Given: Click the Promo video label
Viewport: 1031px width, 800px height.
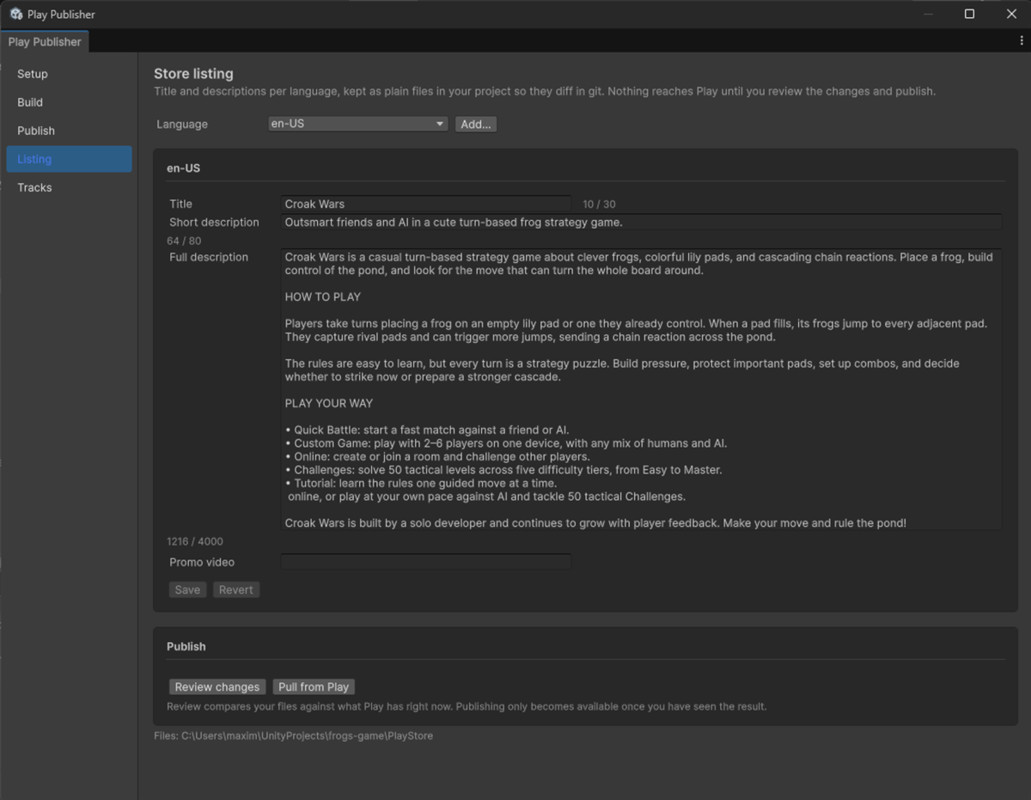Looking at the screenshot, I should pos(202,562).
